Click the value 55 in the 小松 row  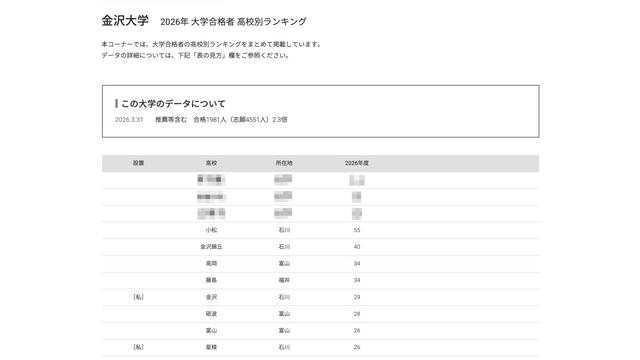click(x=357, y=230)
